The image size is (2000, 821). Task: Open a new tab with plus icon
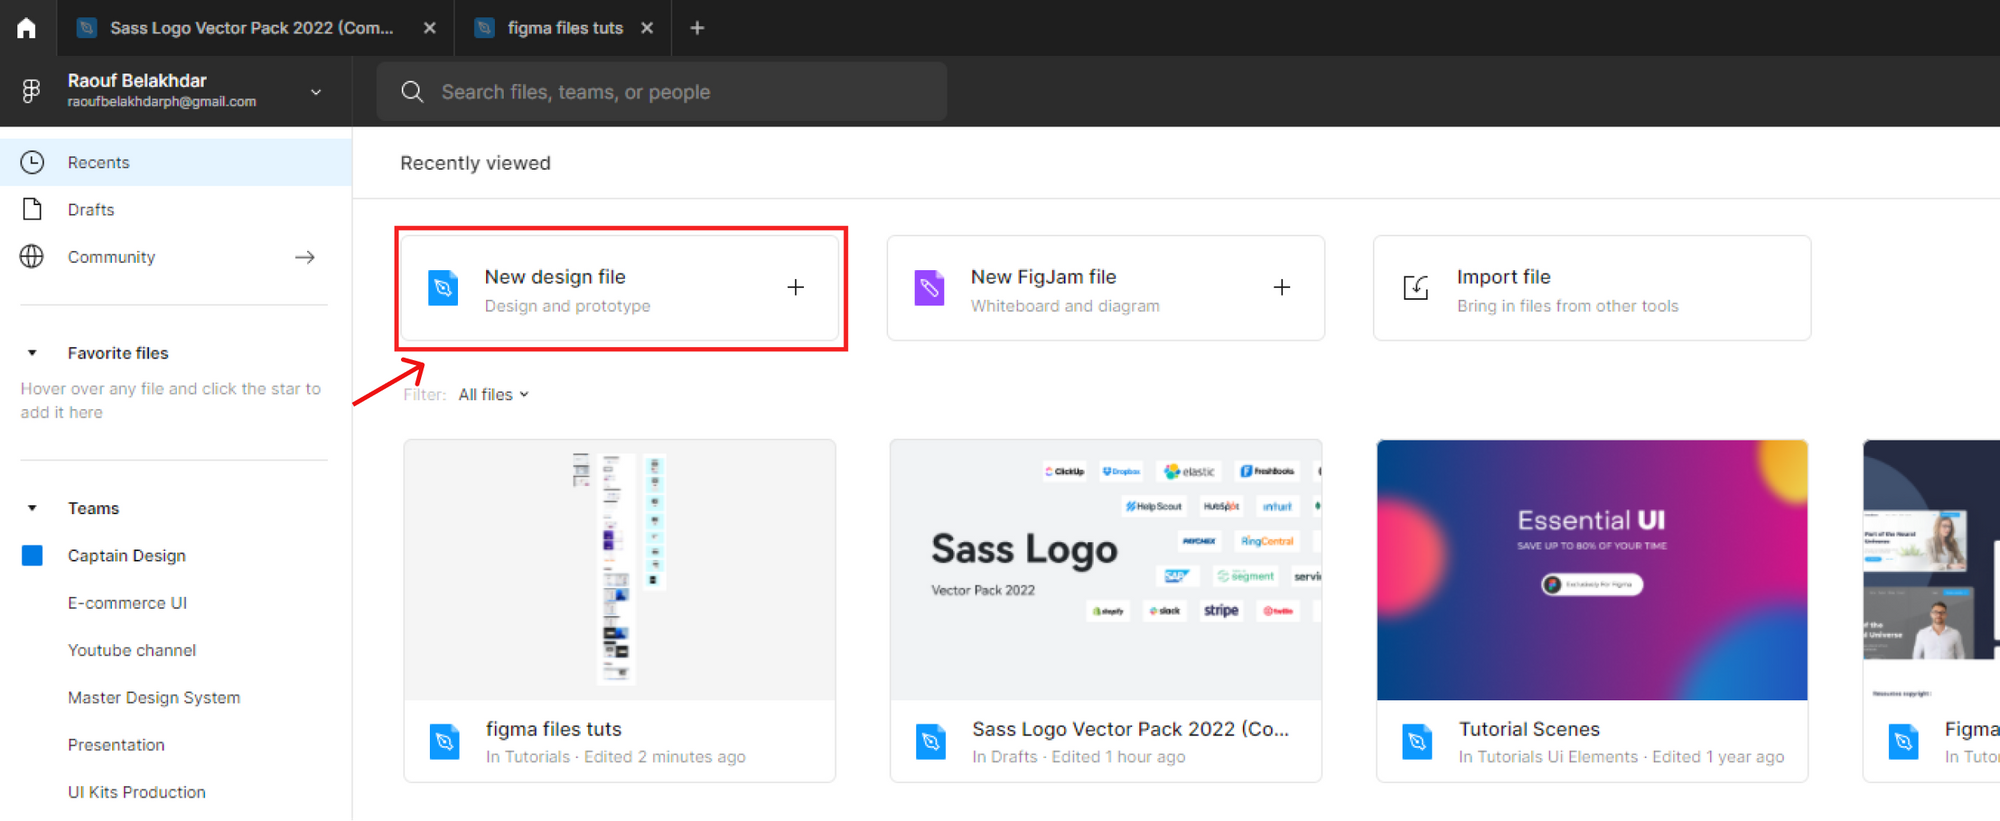point(697,28)
